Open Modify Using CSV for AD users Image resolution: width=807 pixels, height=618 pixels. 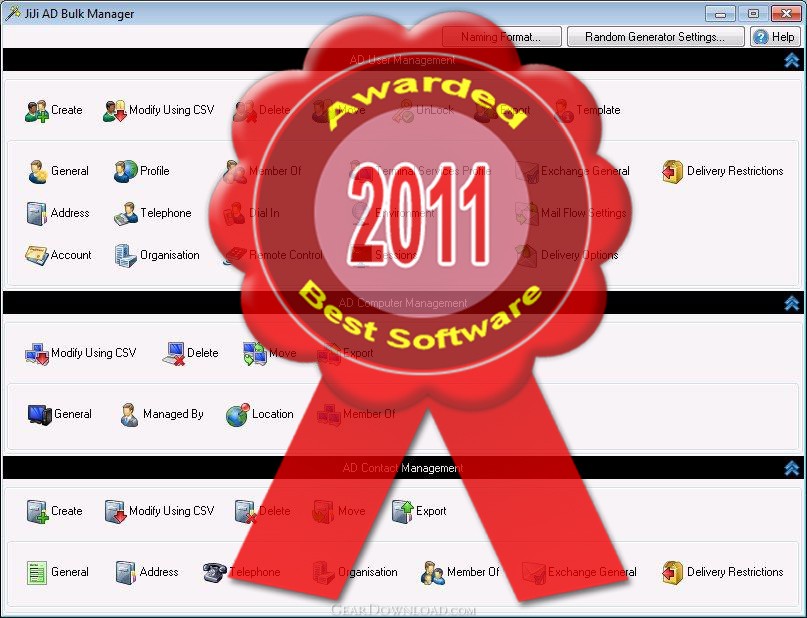tap(114, 111)
